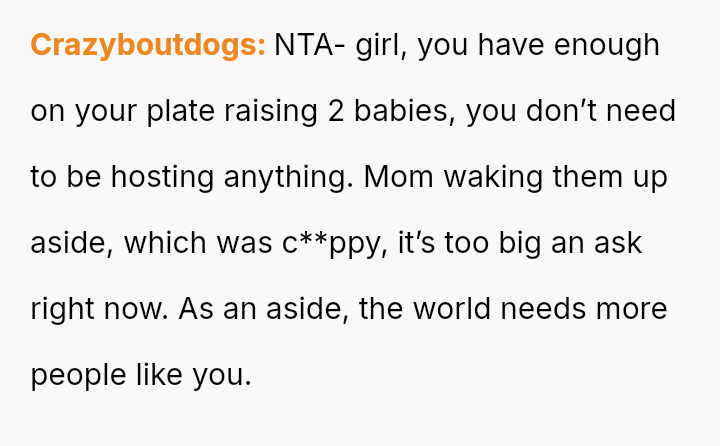Image resolution: width=720 pixels, height=446 pixels.
Task: Click the word "girl" in the first line
Action: (x=381, y=46)
